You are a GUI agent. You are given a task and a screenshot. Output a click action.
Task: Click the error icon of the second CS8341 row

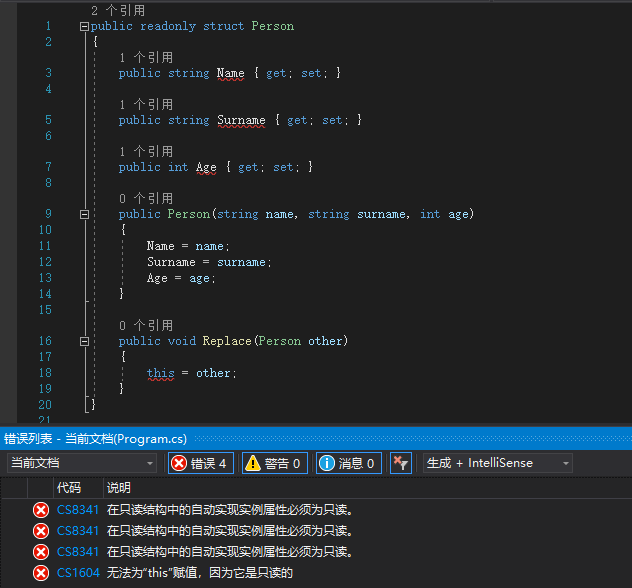41,531
